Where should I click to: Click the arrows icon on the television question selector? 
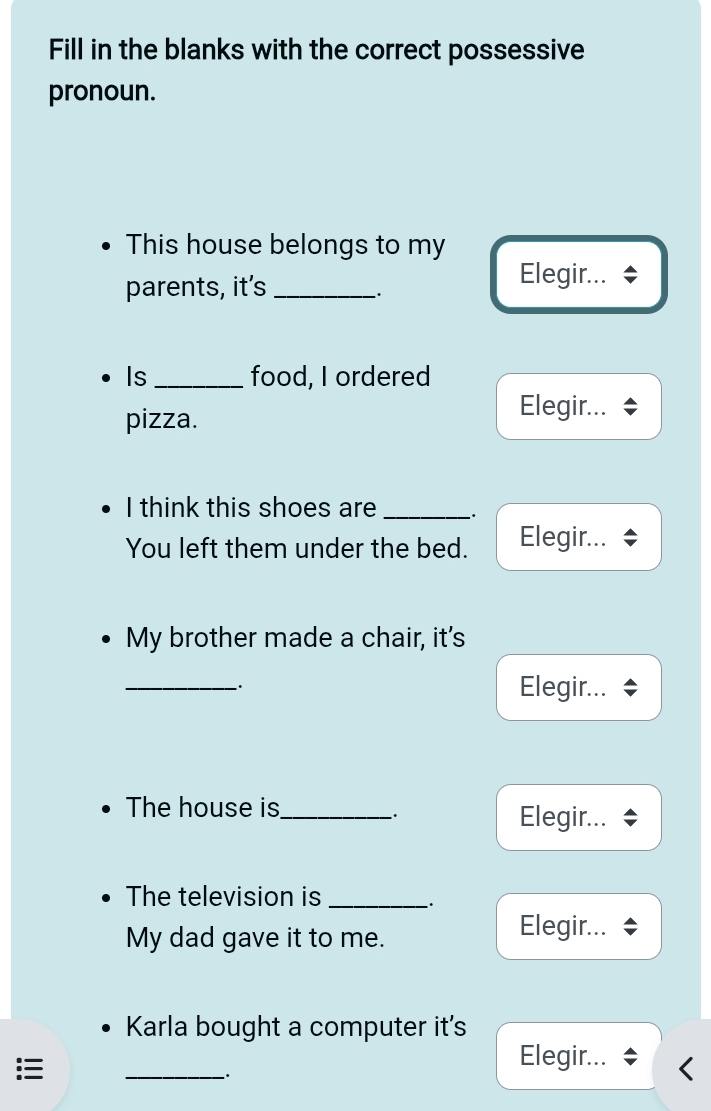tap(631, 926)
